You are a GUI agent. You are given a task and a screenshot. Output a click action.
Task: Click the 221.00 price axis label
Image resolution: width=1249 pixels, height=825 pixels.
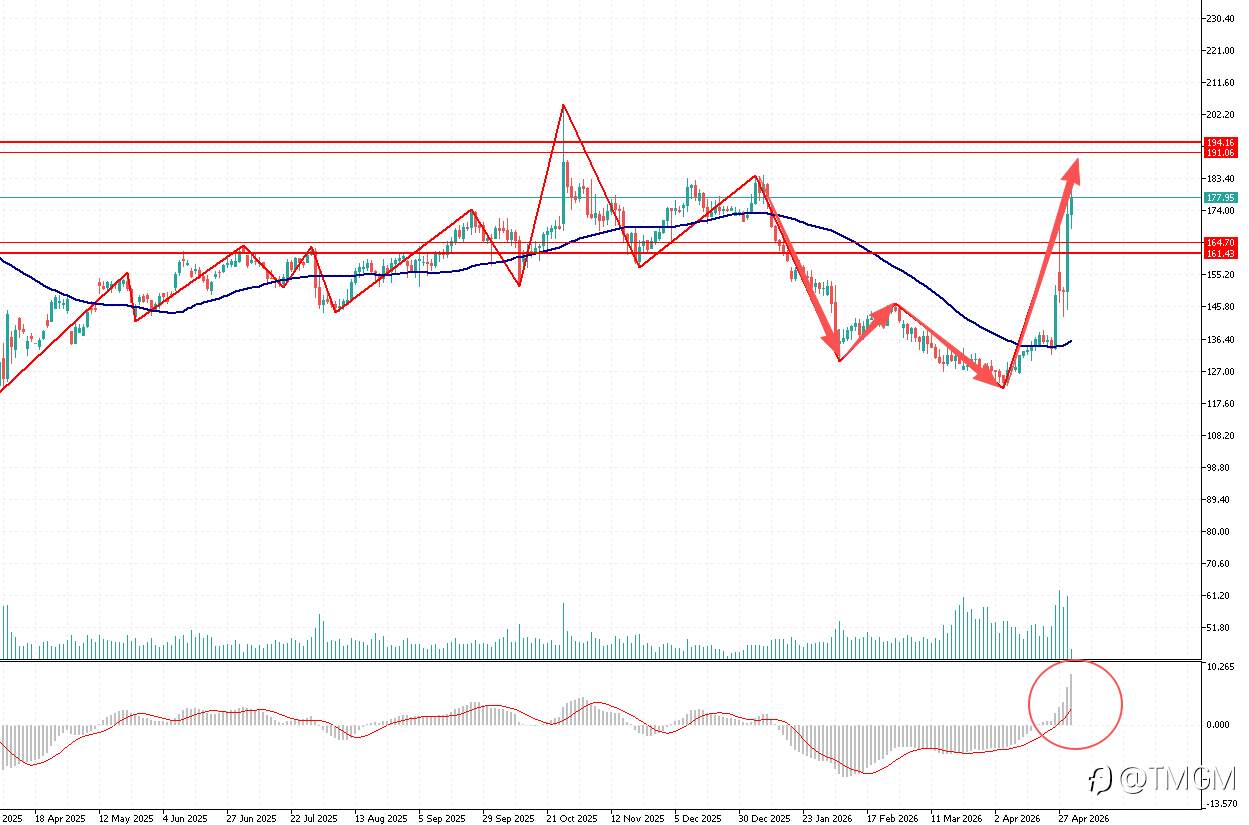coord(1221,51)
